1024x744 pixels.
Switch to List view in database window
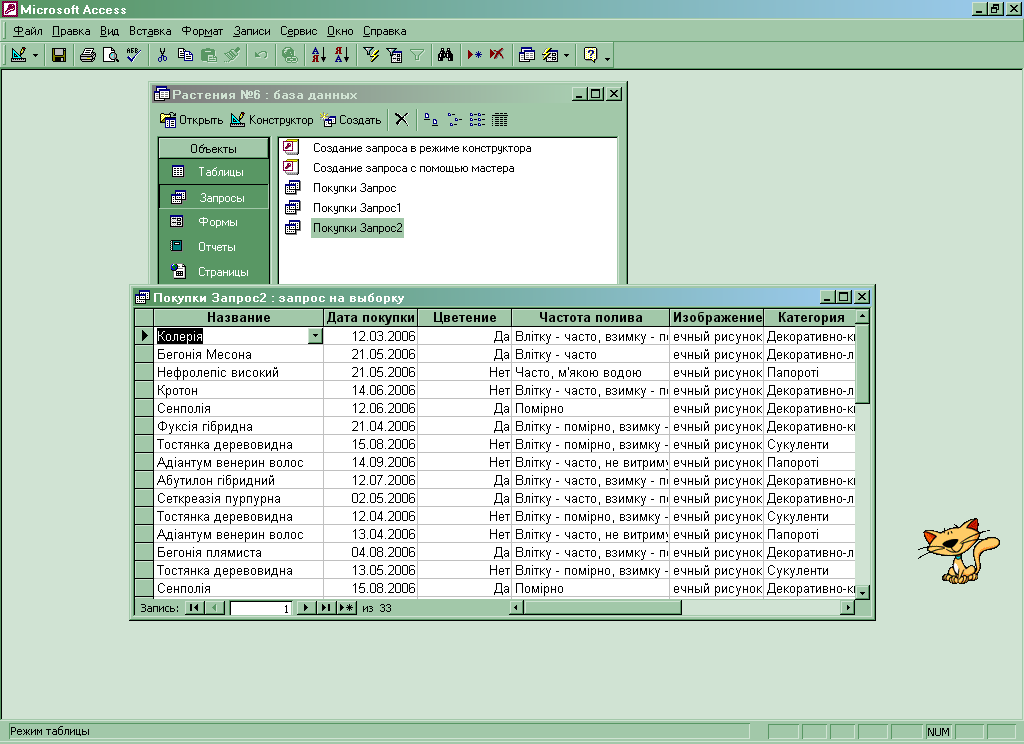pos(477,119)
